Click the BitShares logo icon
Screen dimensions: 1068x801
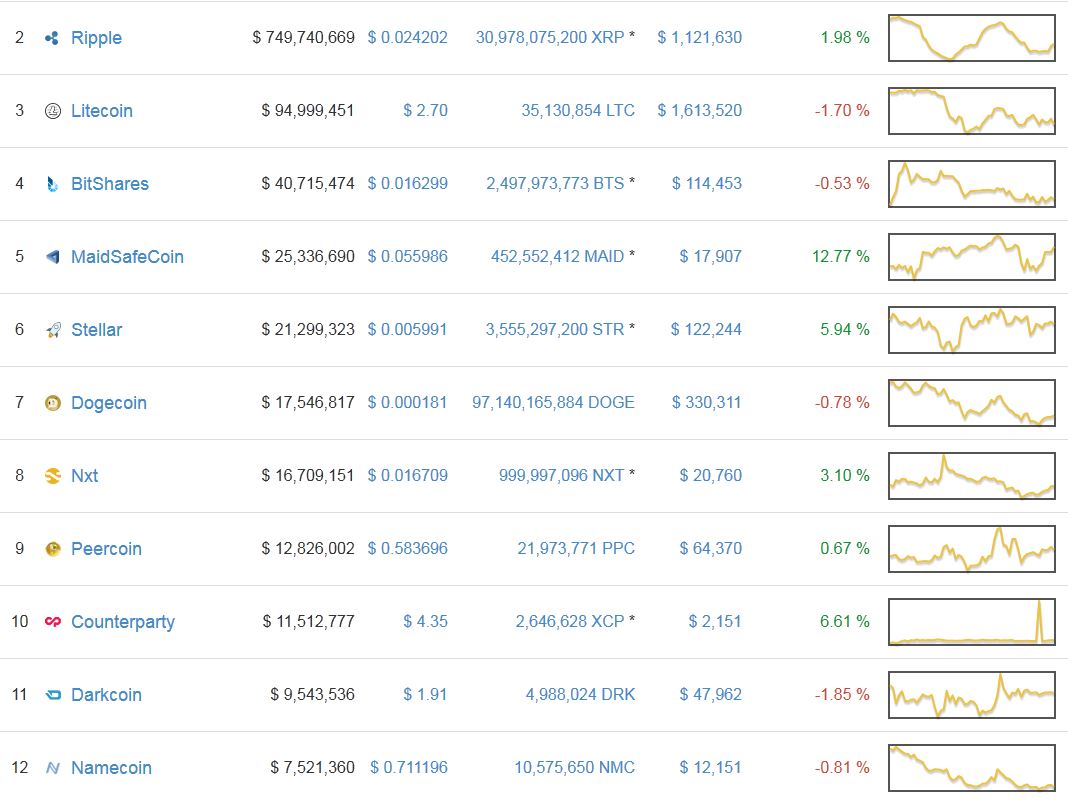(52, 184)
